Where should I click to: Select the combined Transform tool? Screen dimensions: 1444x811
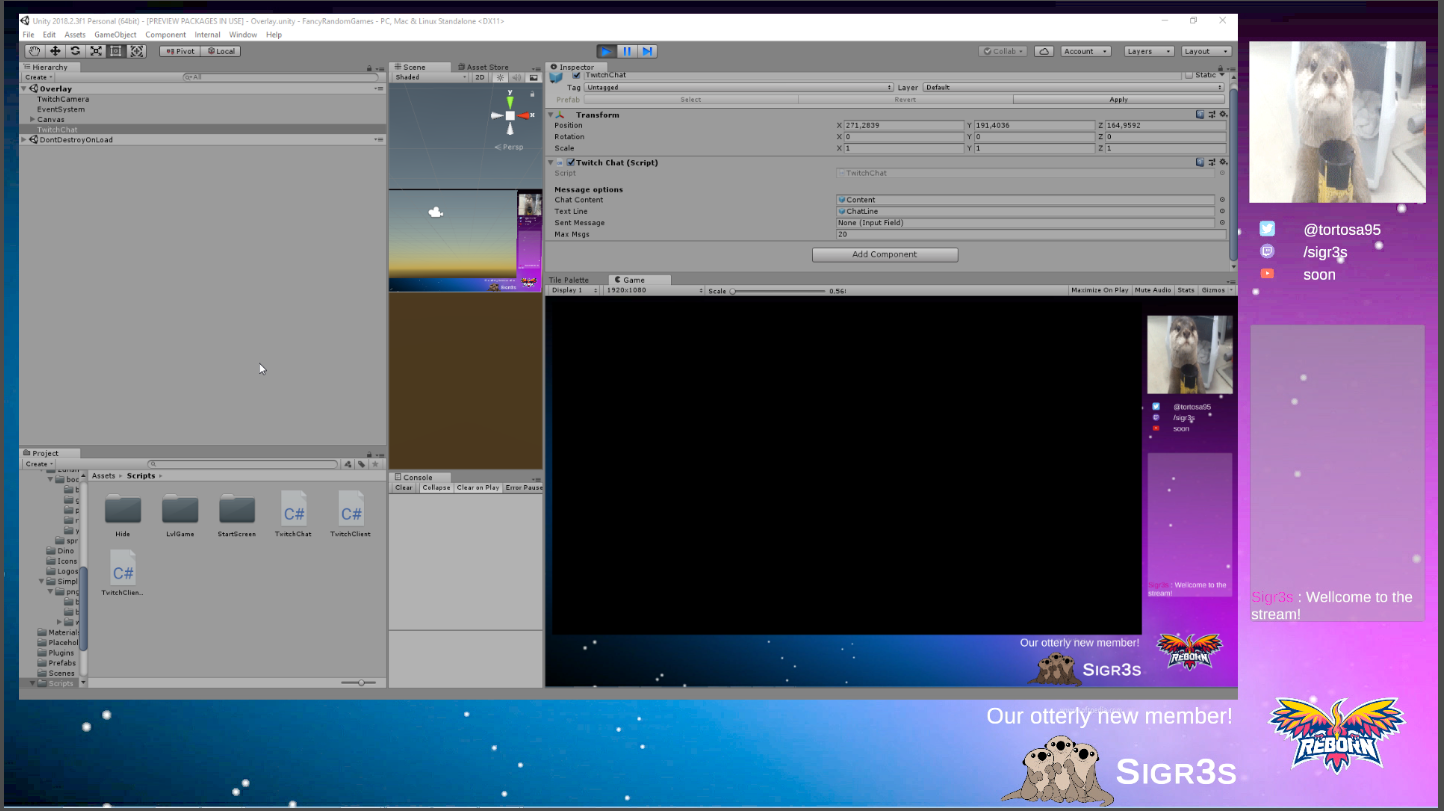coord(137,51)
